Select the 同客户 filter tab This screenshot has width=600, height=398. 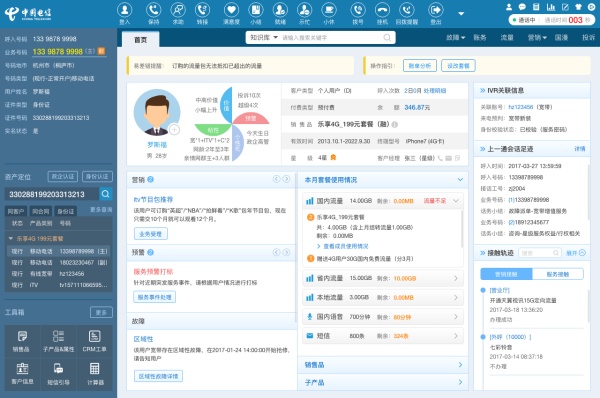tap(16, 211)
